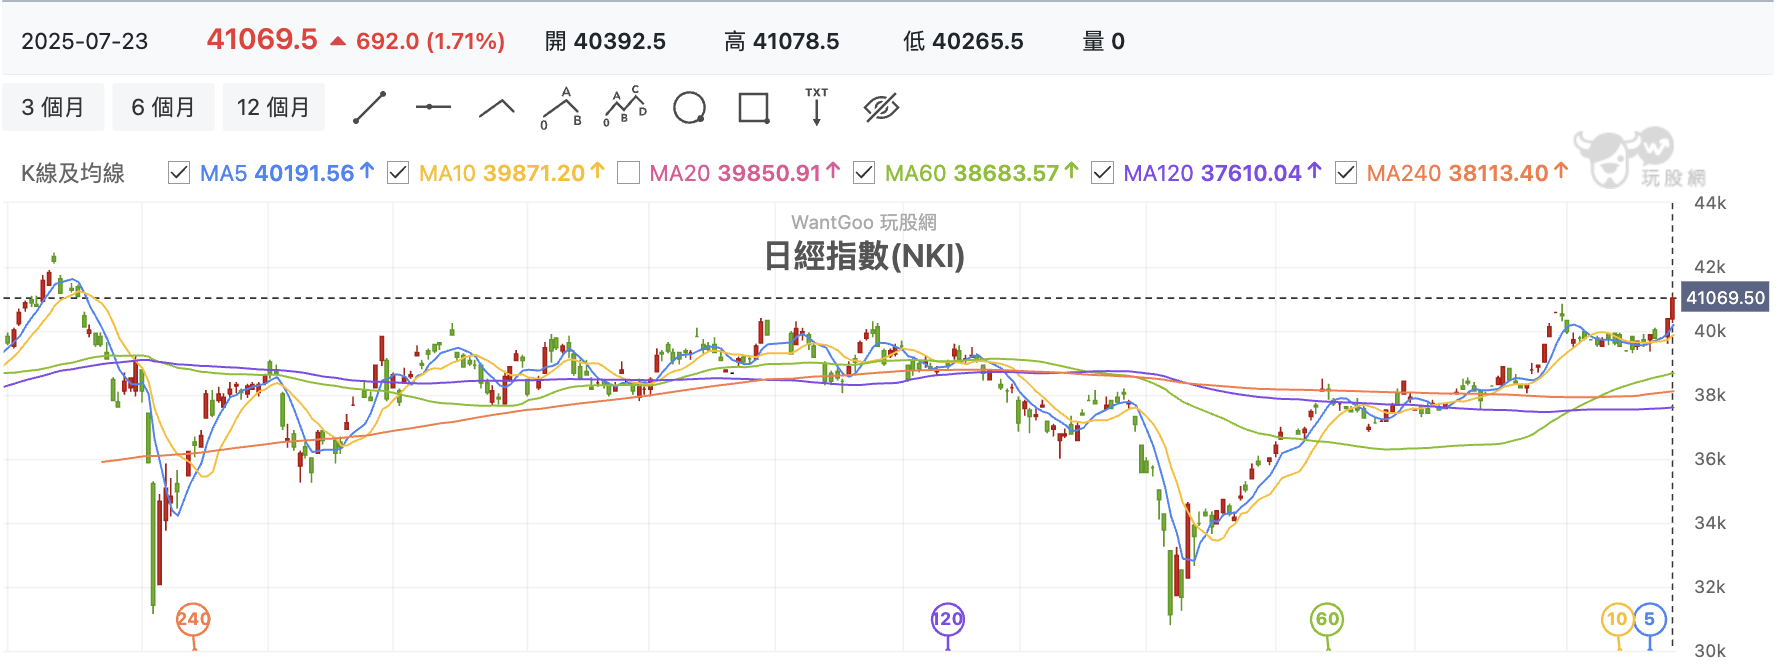This screenshot has height=670, width=1784.
Task: Click the change 692.0 (1.71%) text
Action: tap(430, 42)
